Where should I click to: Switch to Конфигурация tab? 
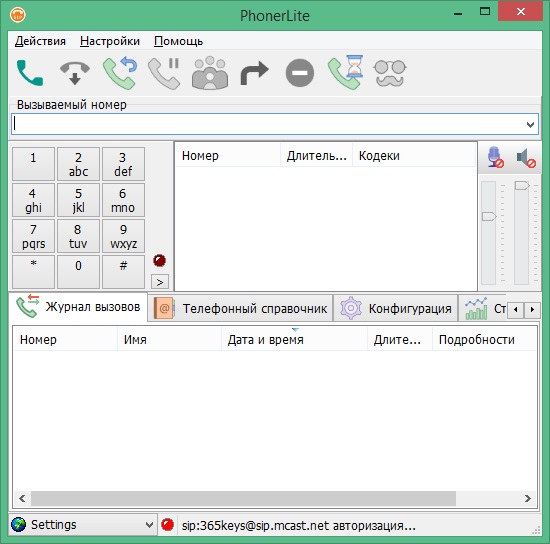pyautogui.click(x=396, y=308)
